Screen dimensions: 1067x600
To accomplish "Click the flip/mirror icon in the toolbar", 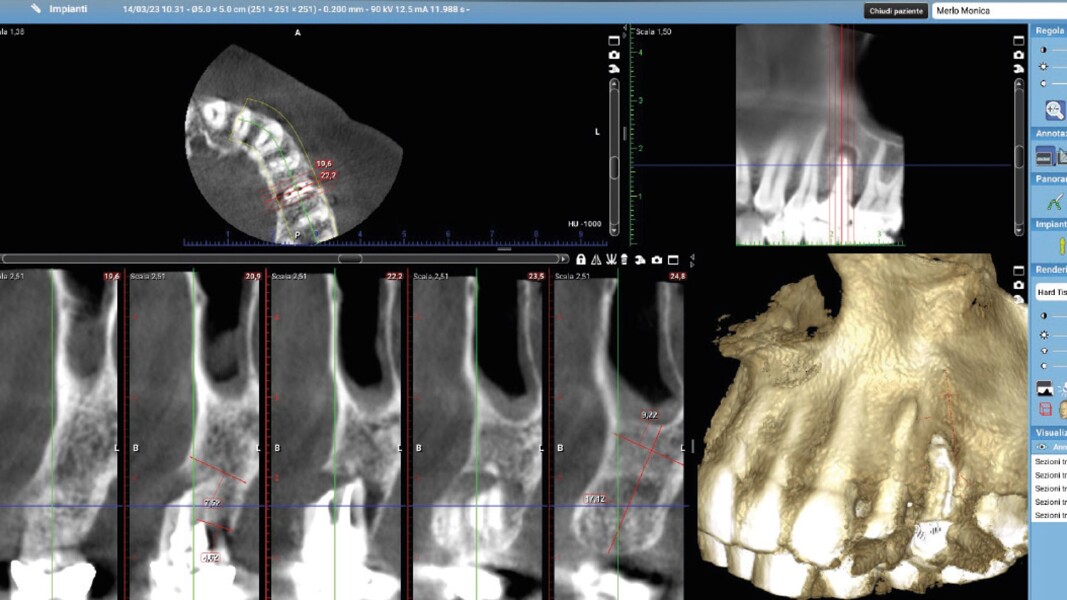I will (x=596, y=260).
